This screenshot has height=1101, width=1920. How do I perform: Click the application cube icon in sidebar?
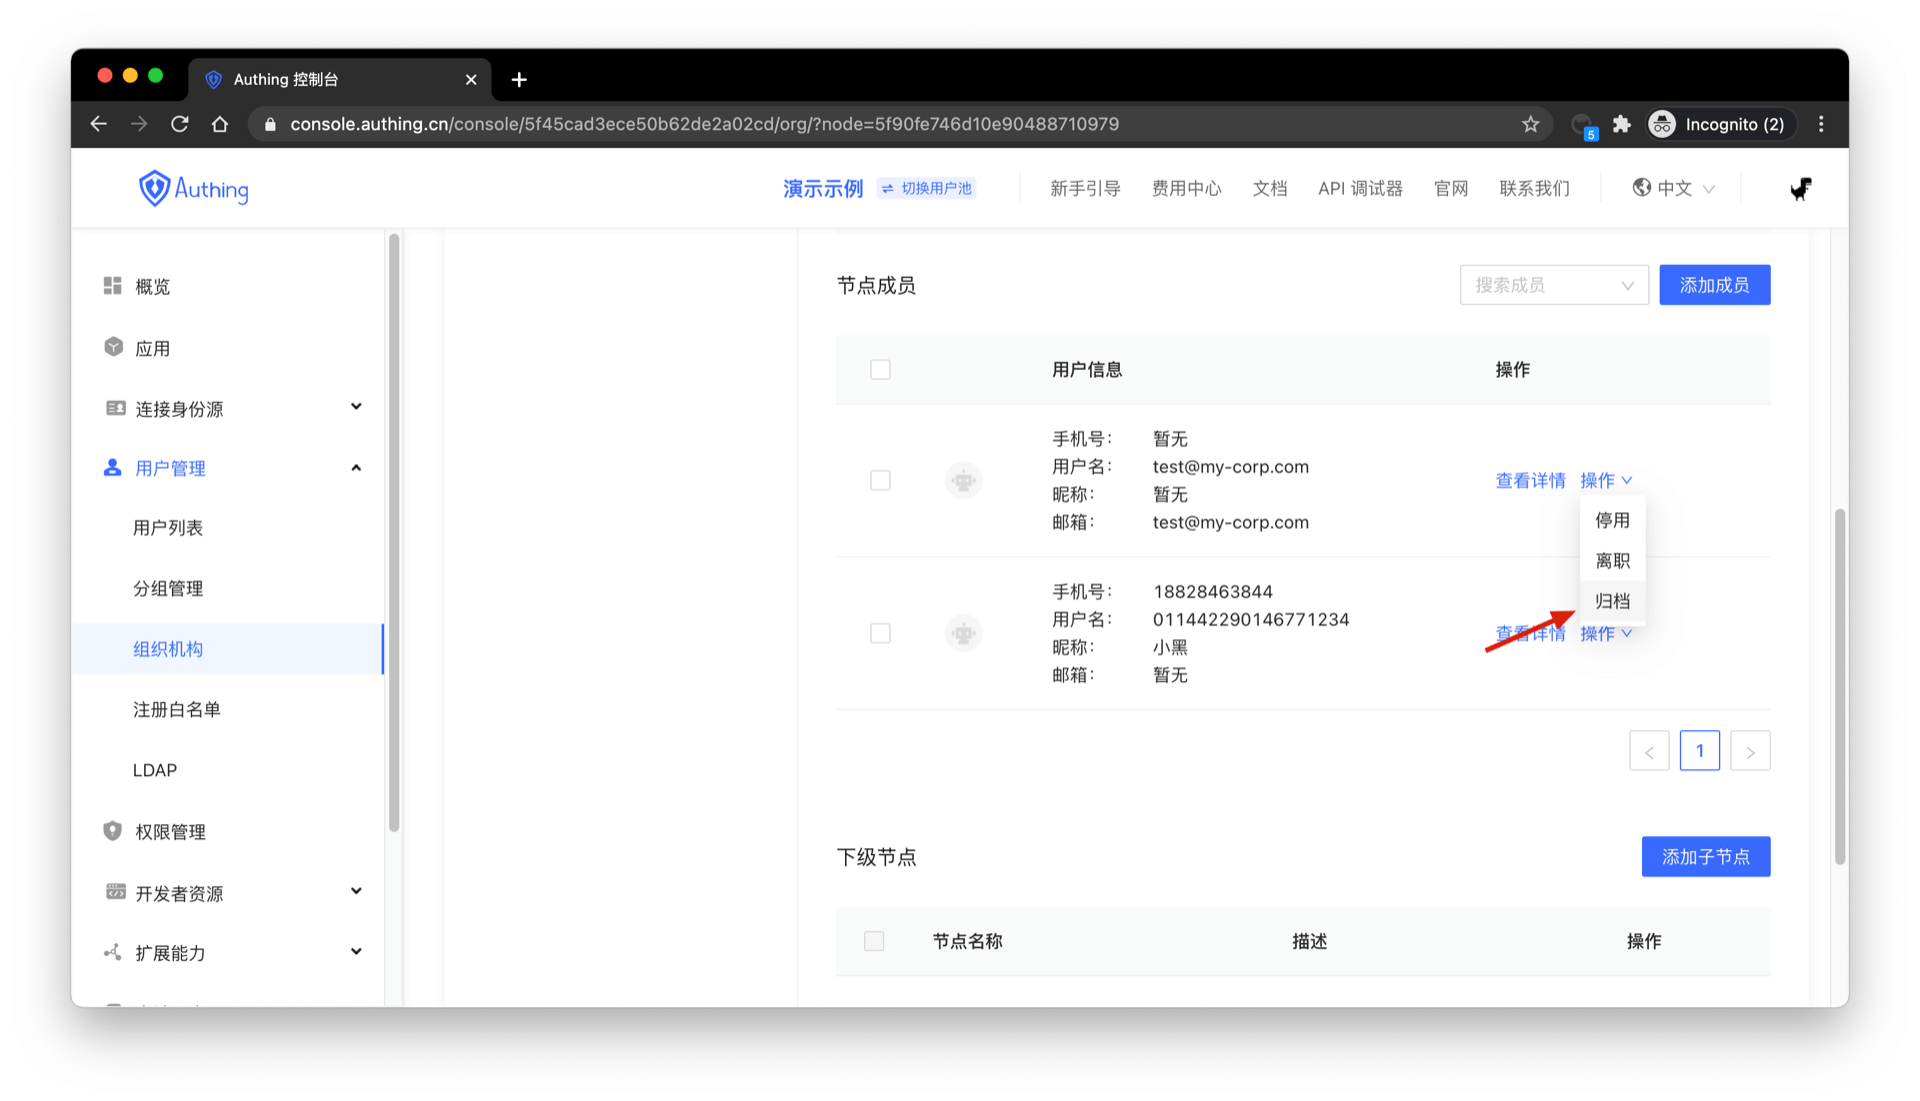point(113,347)
